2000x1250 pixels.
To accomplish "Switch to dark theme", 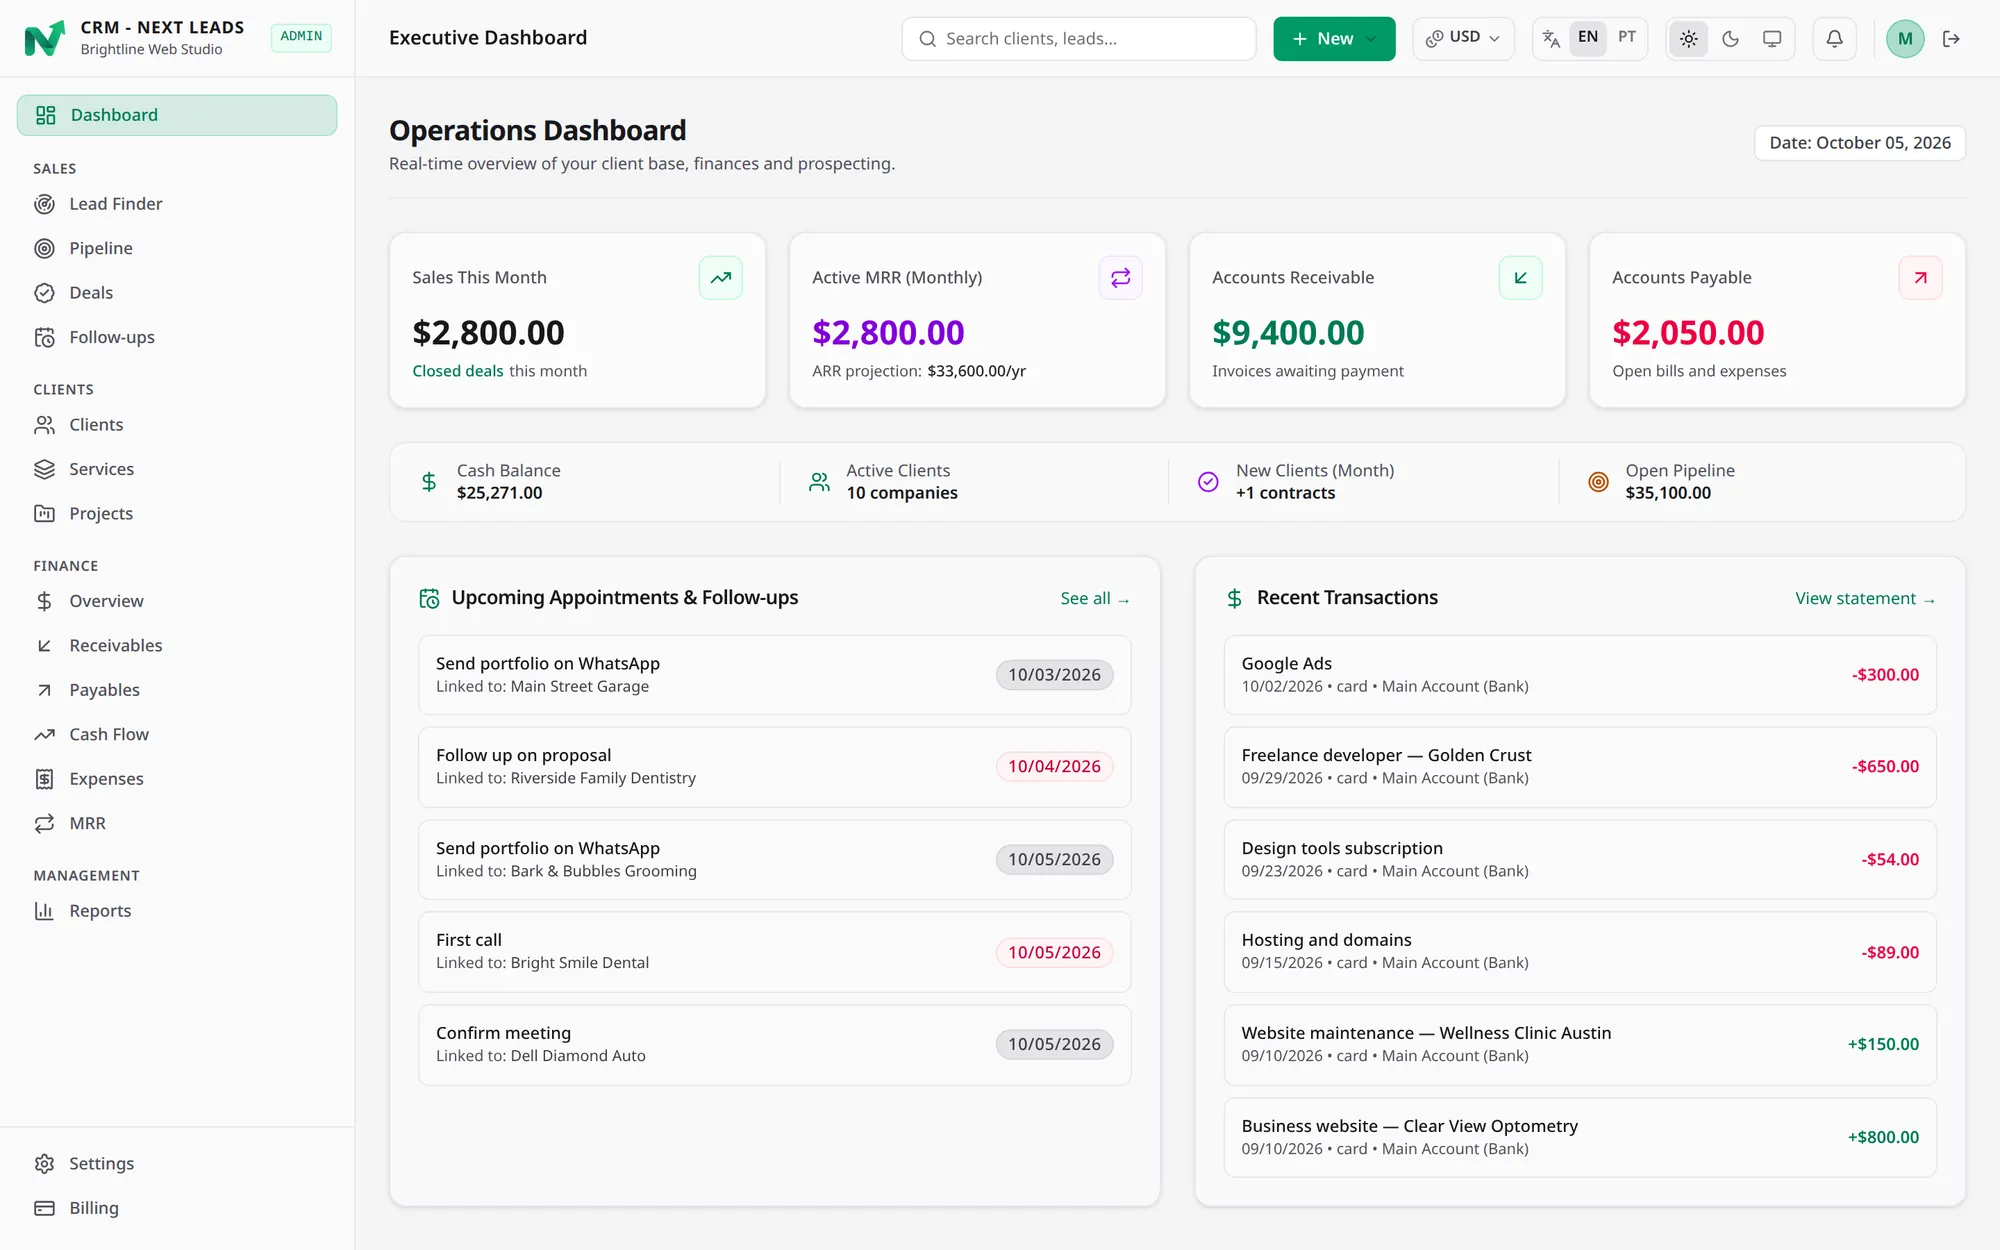I will 1730,39.
